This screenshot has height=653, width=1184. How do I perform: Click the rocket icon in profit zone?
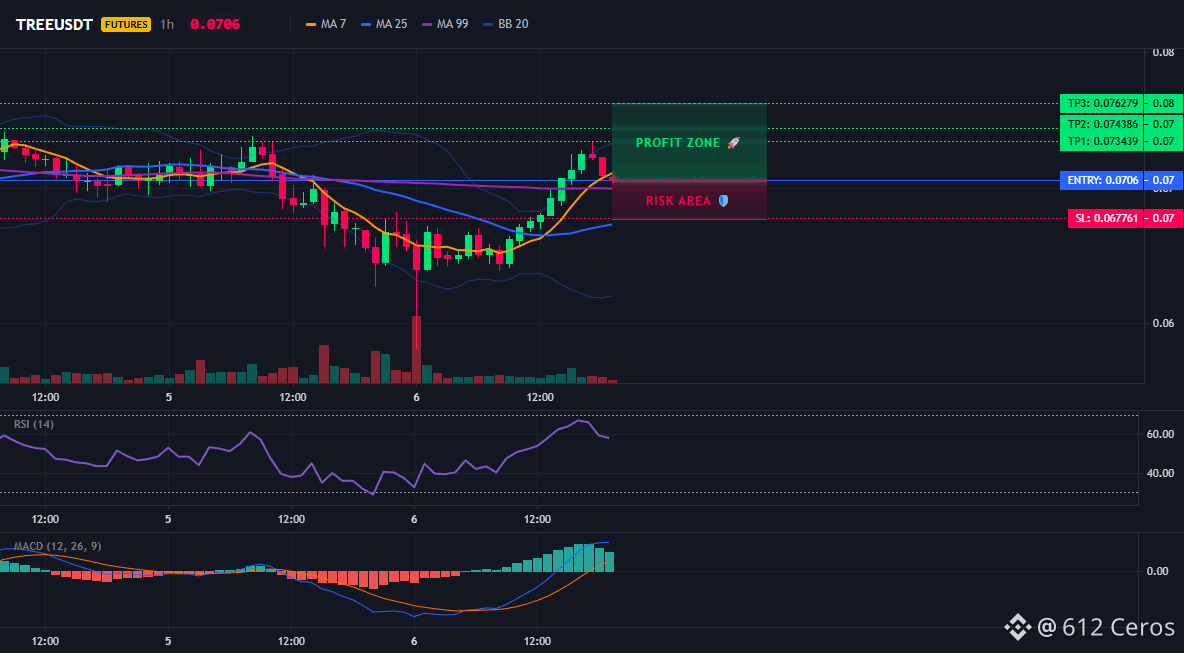coord(733,143)
